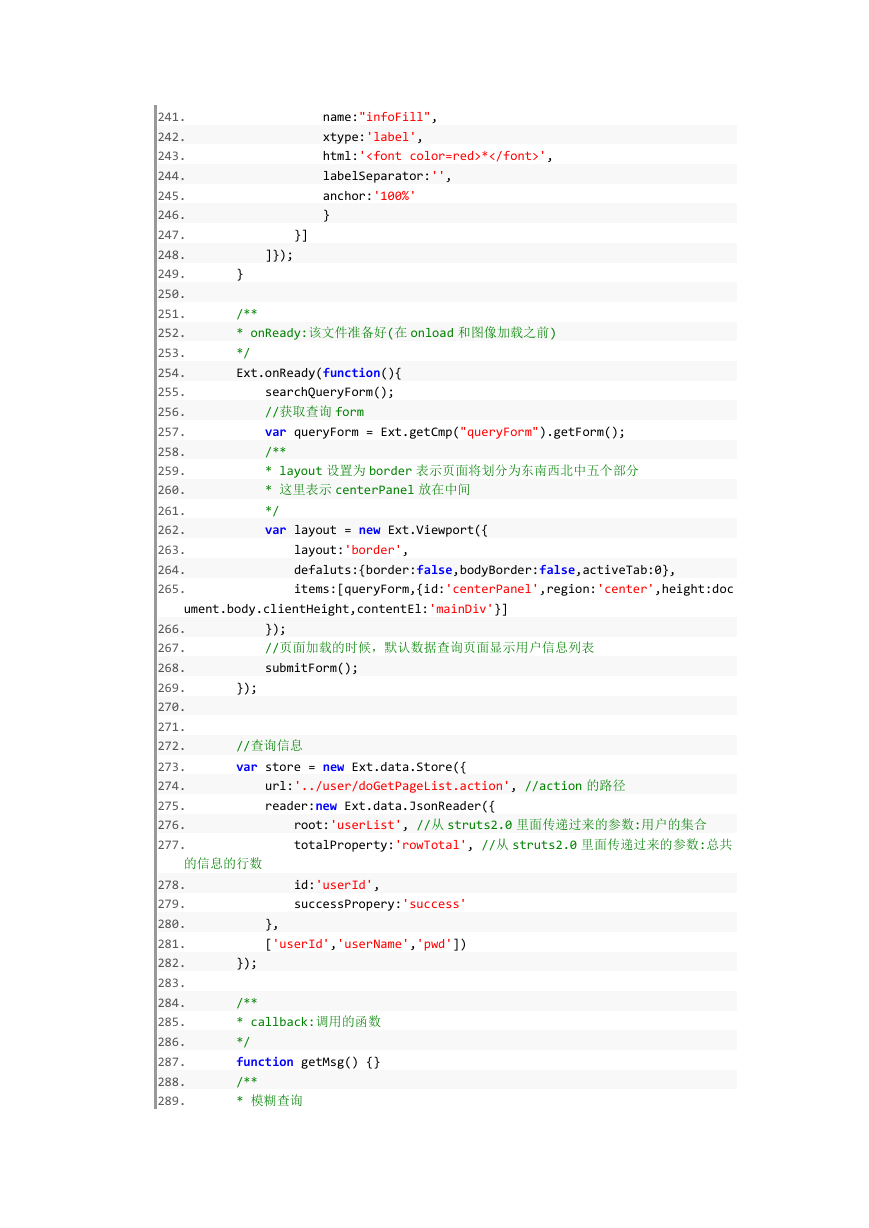Image resolution: width=869 pixels, height=1228 pixels.
Task: Click the //获取查询 form comment
Action: pos(314,412)
